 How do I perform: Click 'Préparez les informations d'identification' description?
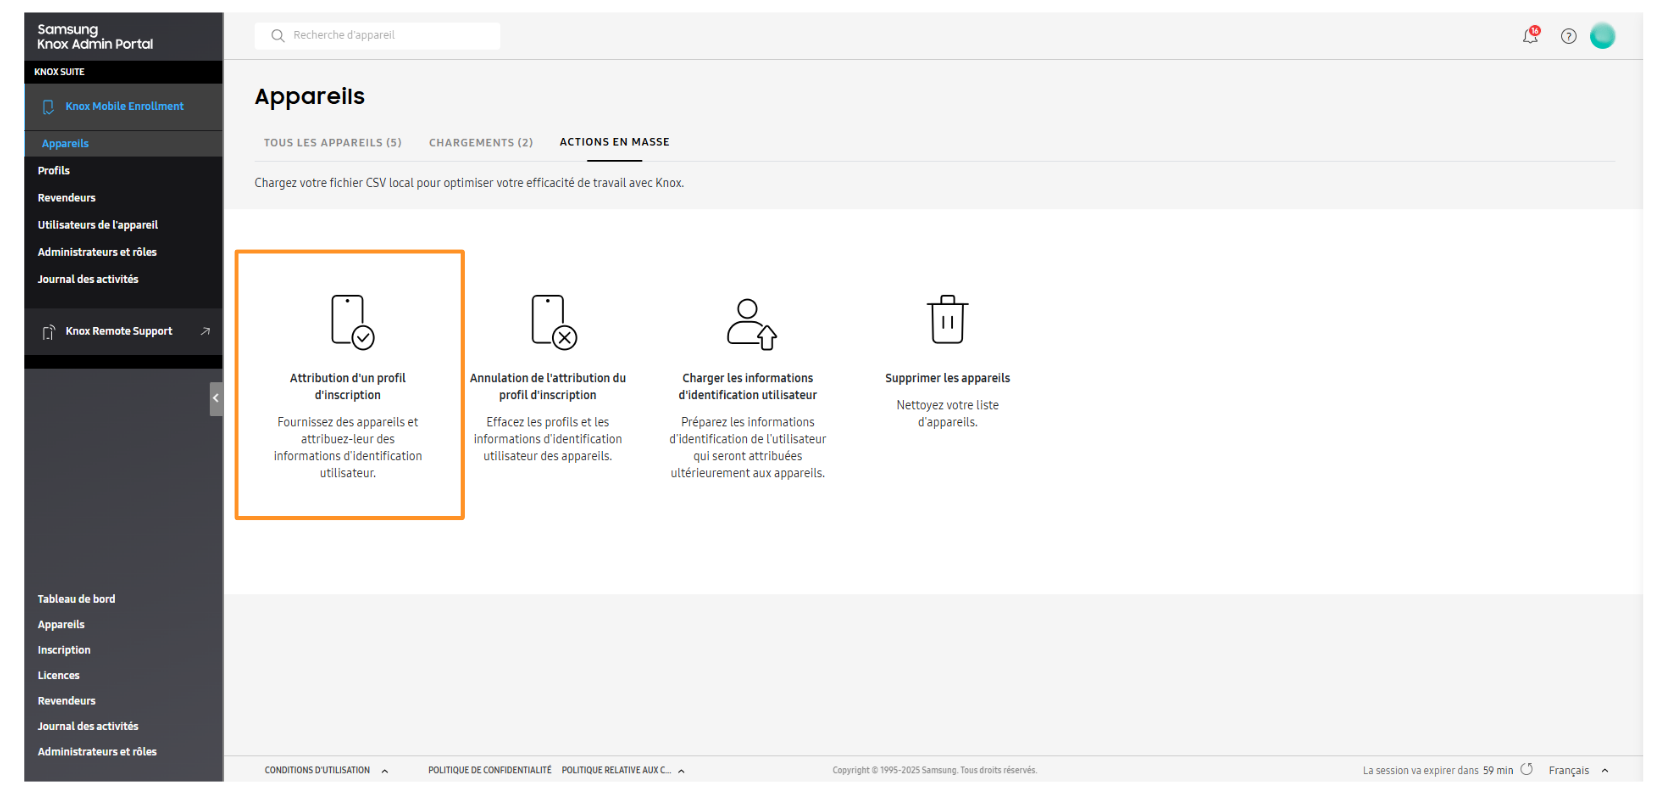coord(748,448)
